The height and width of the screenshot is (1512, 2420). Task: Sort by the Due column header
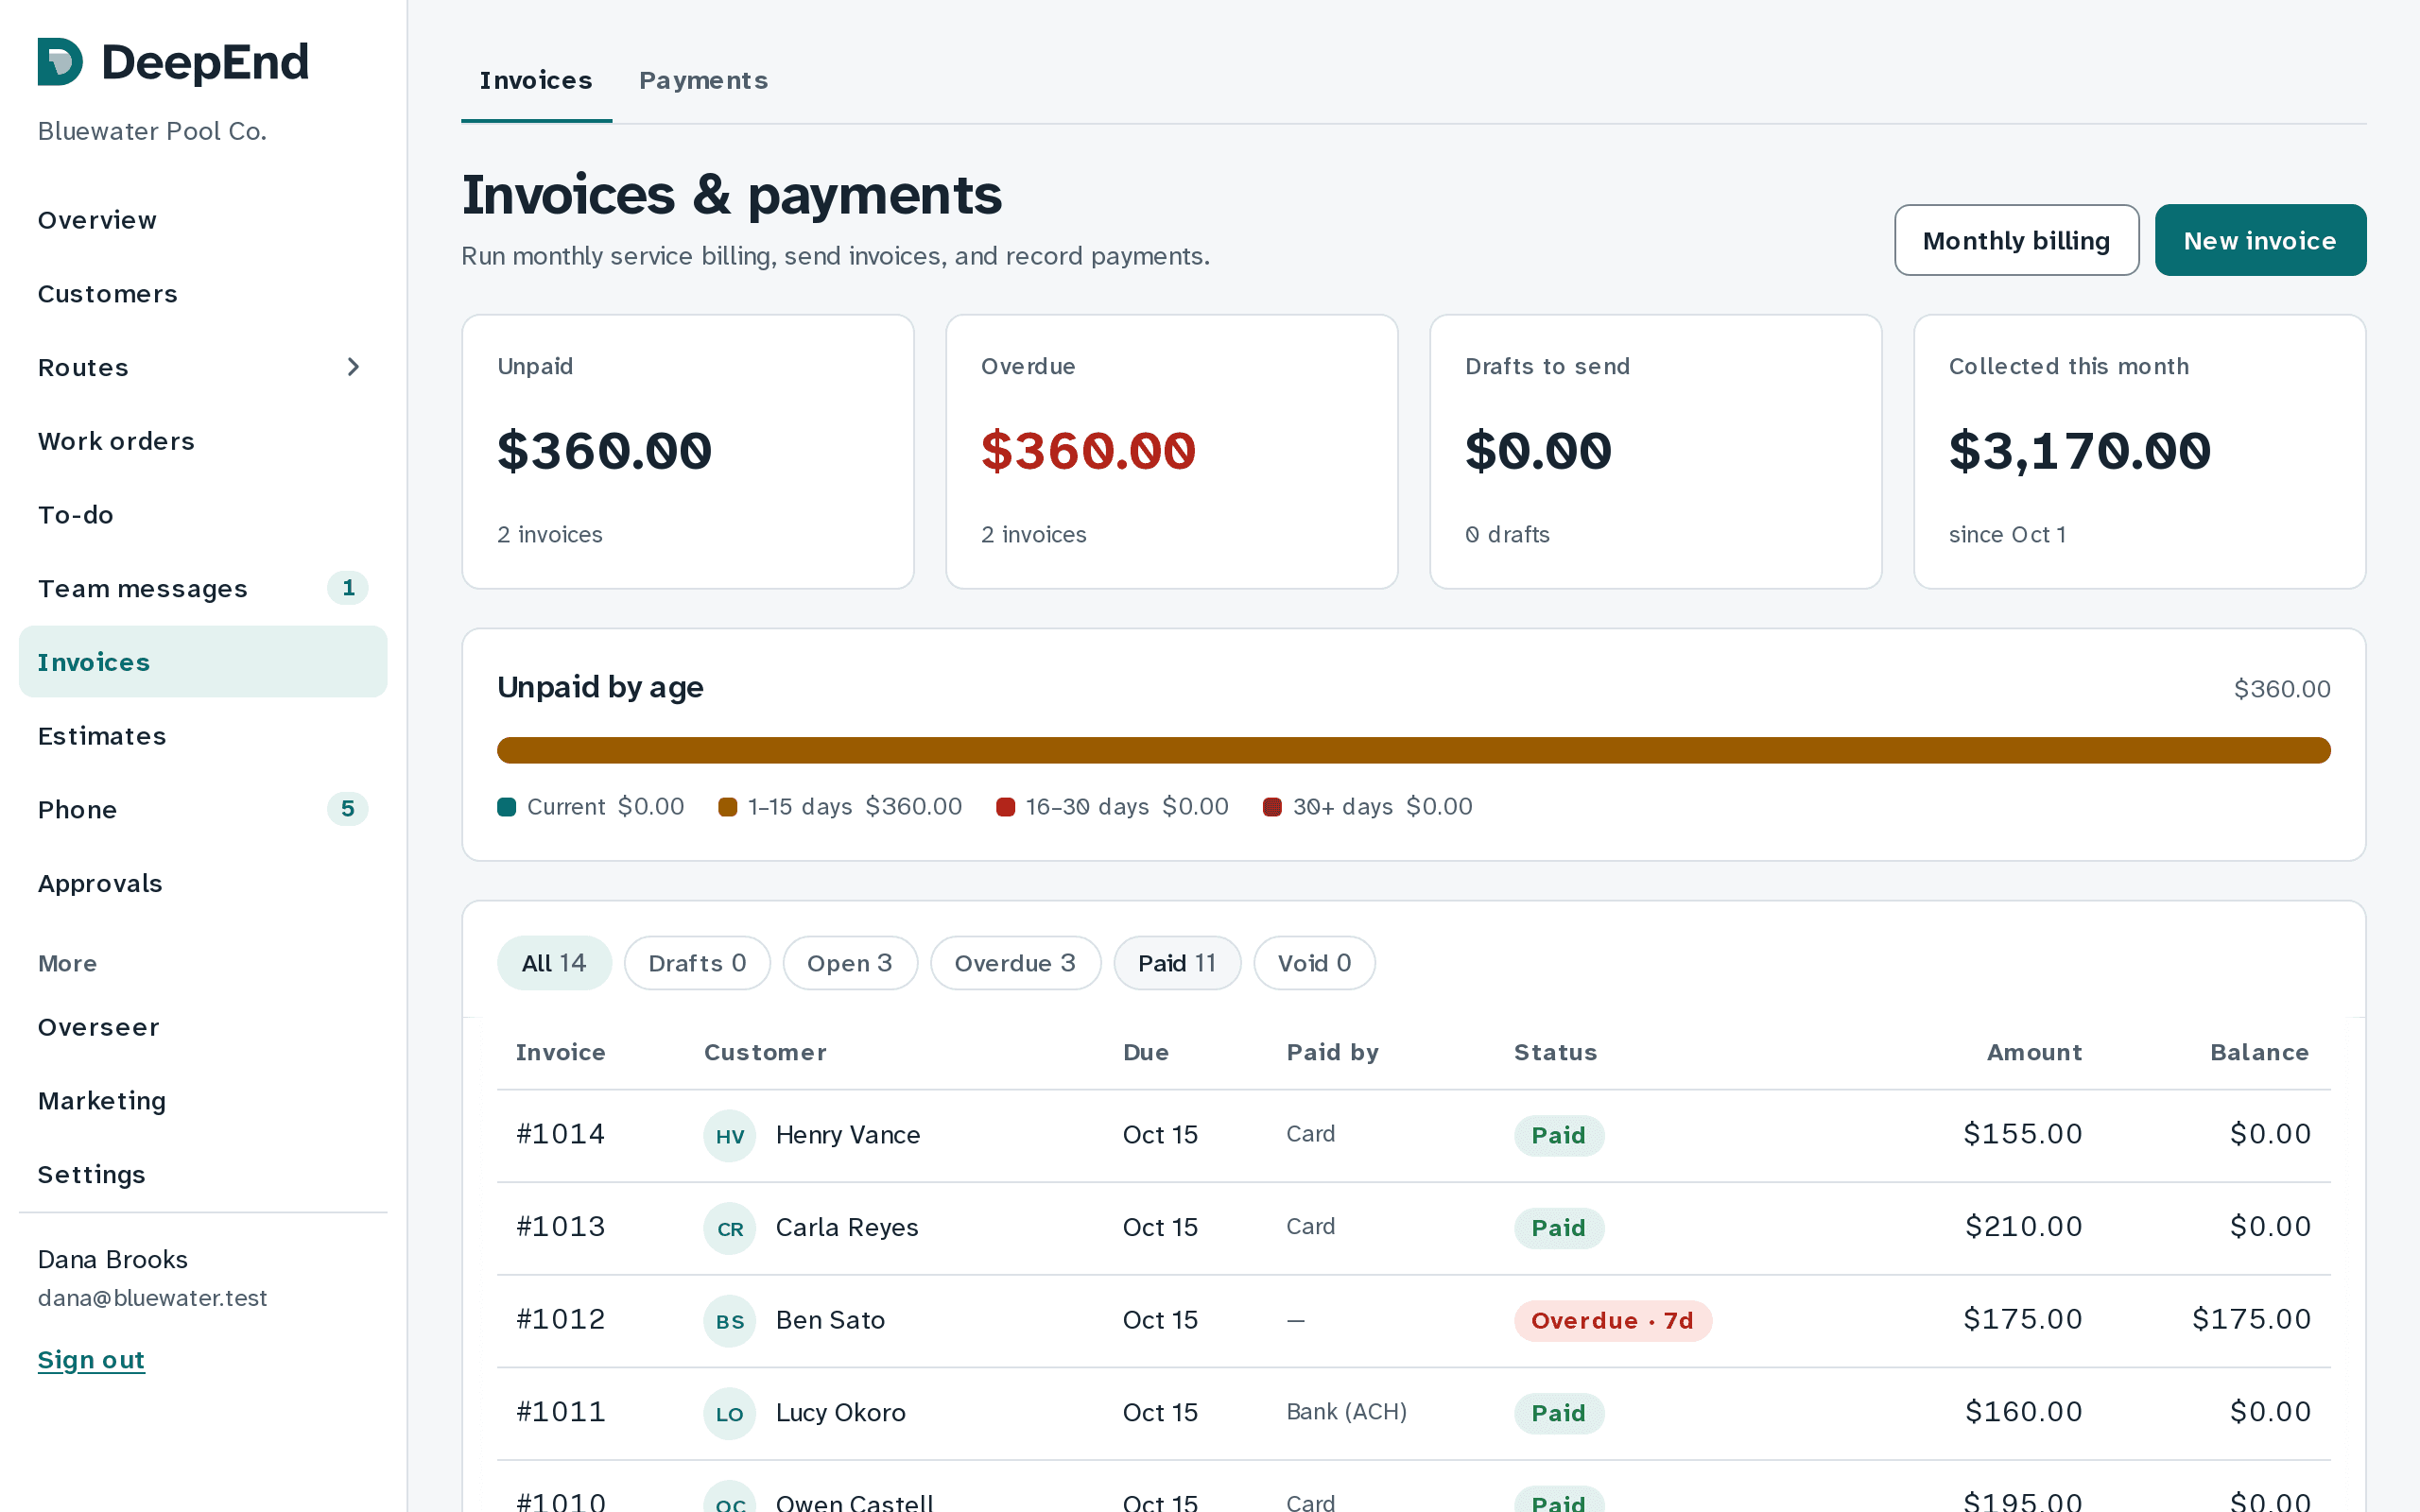(1146, 1052)
